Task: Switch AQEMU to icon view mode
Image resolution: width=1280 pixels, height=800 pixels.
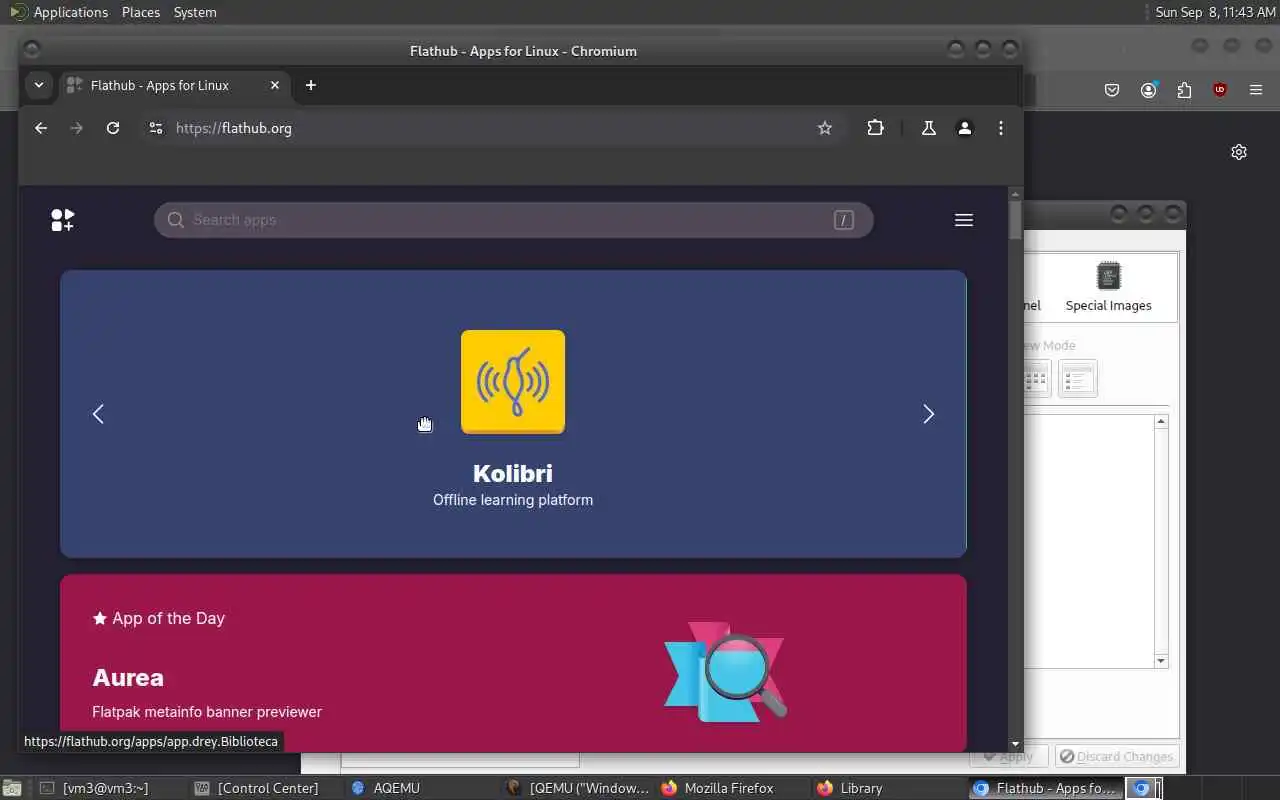Action: 1036,379
